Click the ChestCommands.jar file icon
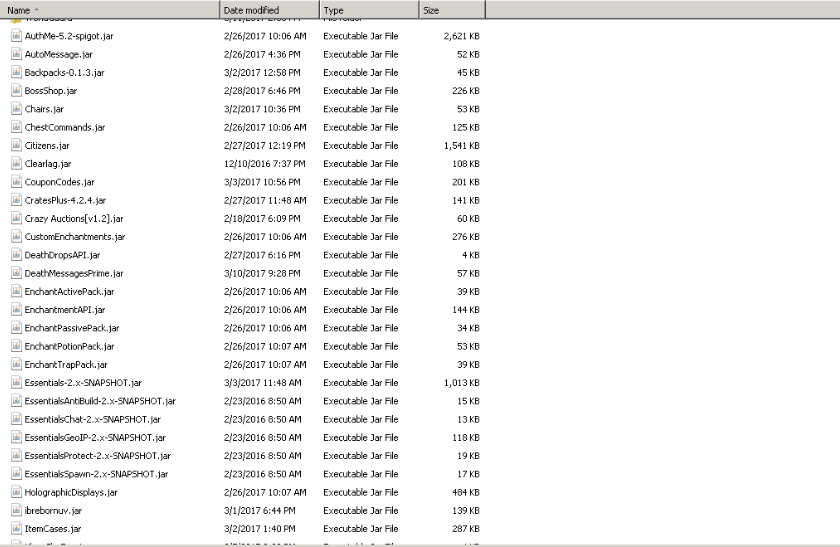The image size is (840, 547). click(x=17, y=127)
